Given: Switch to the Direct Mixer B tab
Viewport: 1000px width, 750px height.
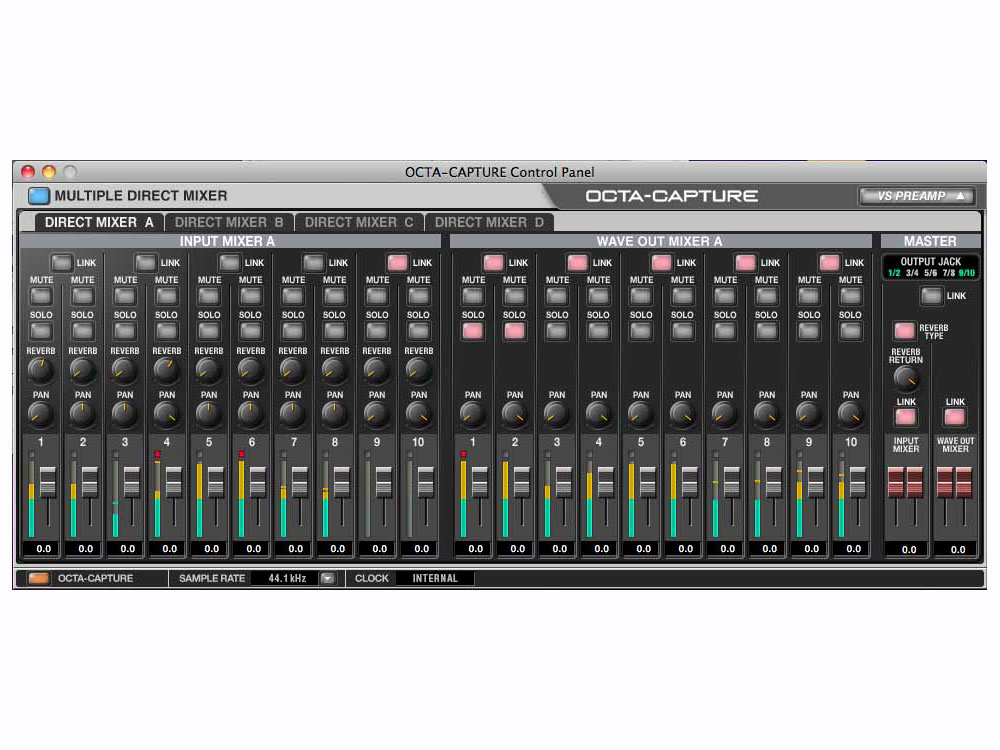Looking at the screenshot, I should (x=229, y=222).
